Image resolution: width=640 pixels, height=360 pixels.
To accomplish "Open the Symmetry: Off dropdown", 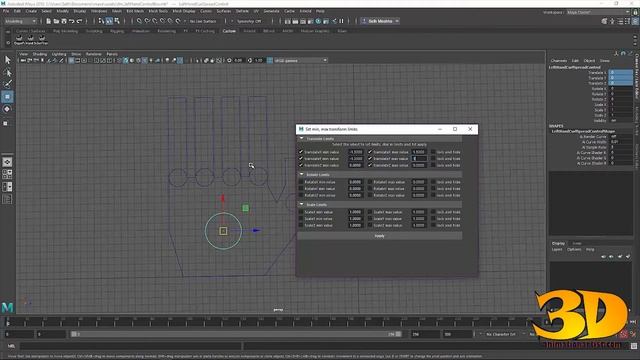I will pos(249,21).
